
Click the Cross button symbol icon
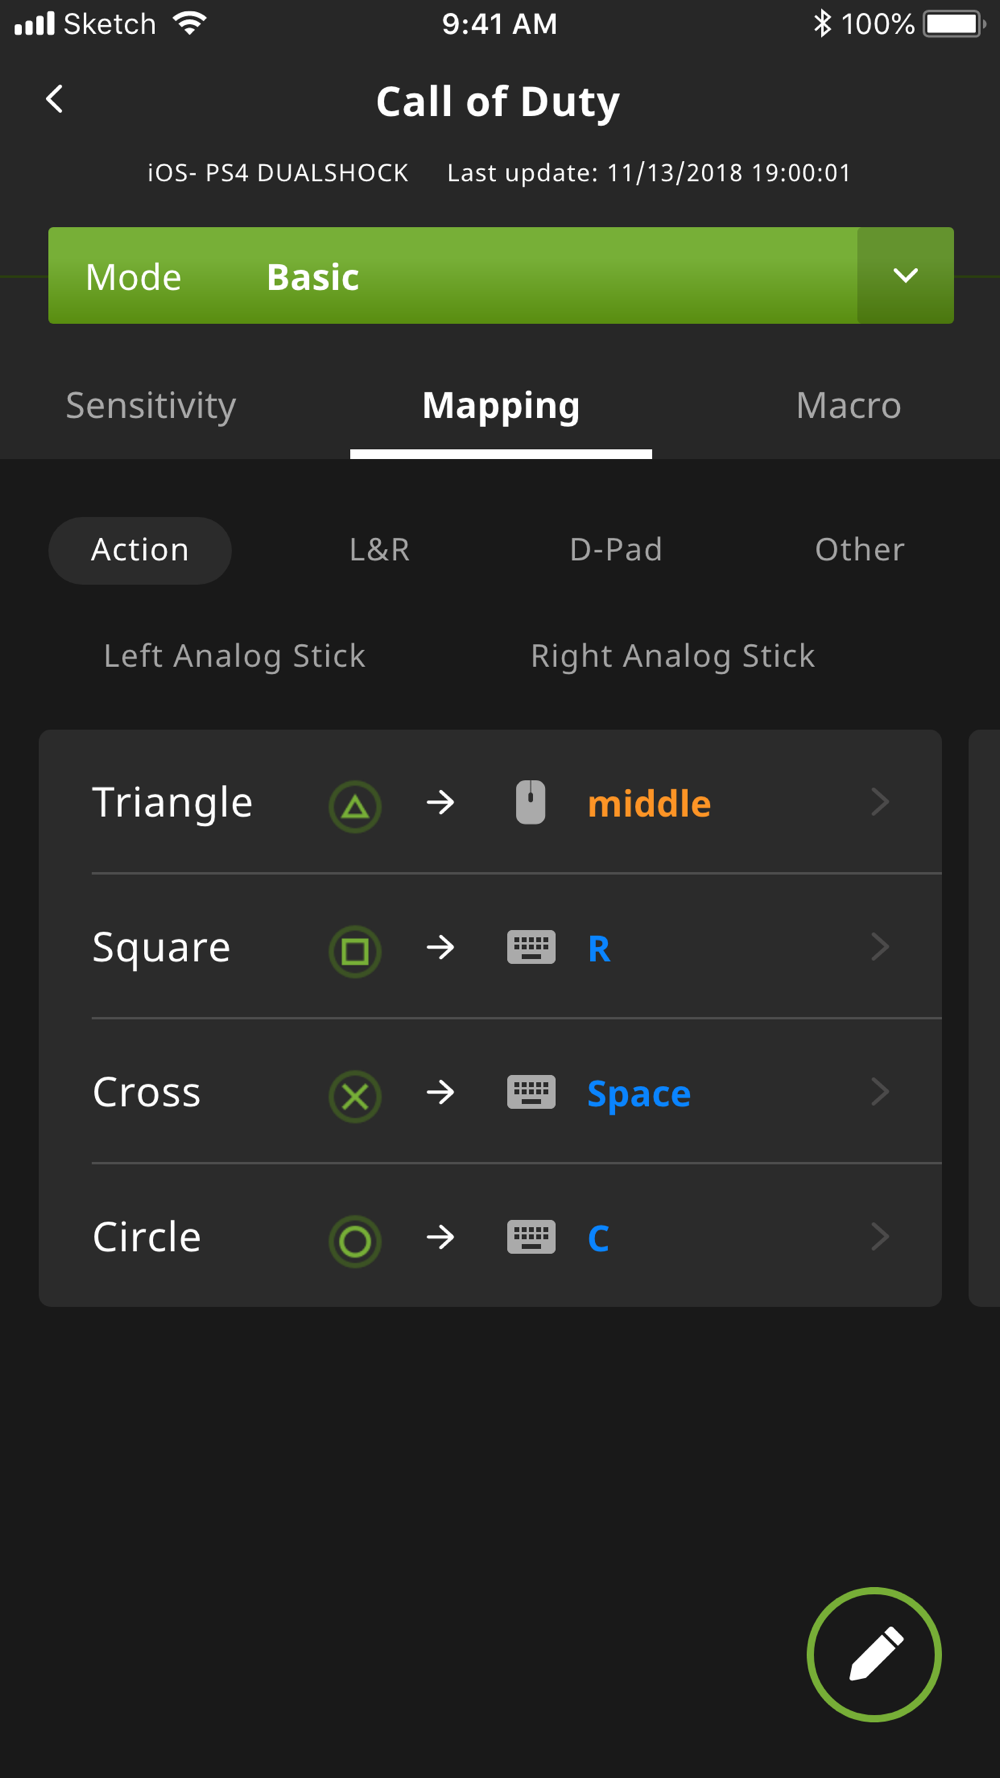point(355,1096)
